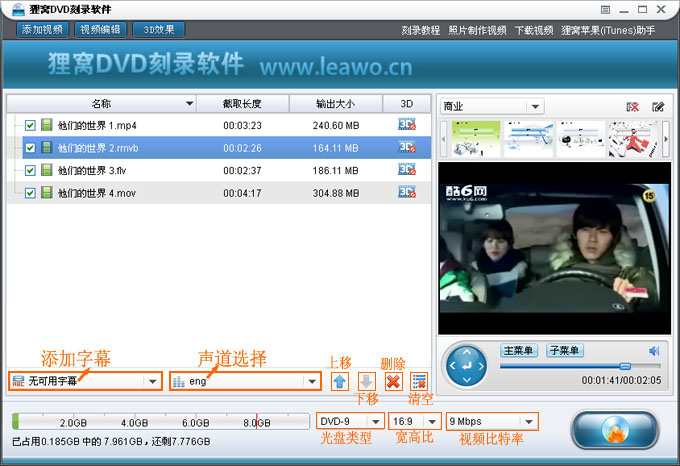Open the DVD-9 disc type dropdown
Screen dimensions: 680x466
coord(350,421)
